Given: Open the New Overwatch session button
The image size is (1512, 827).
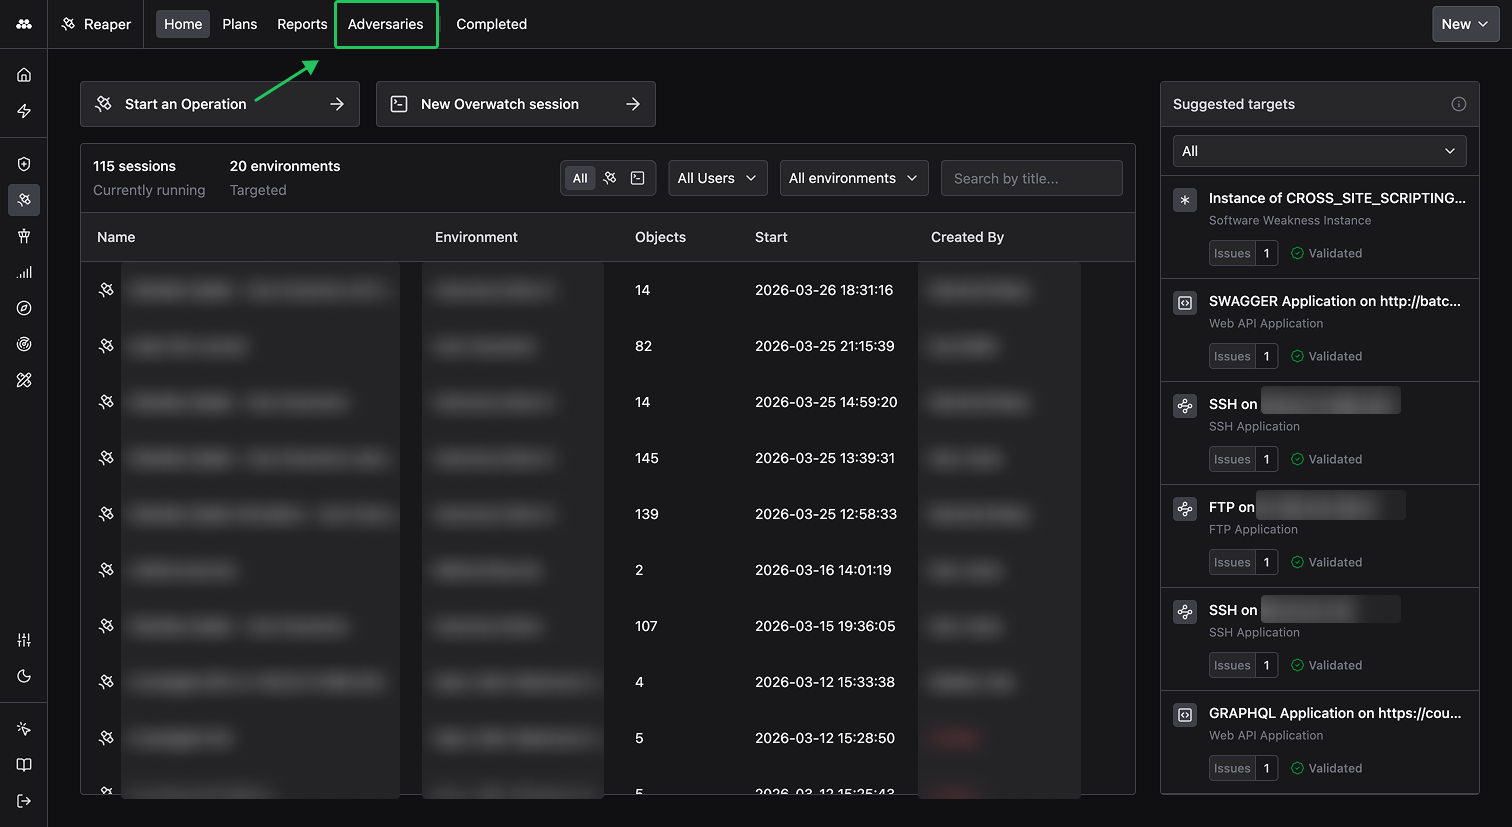Looking at the screenshot, I should click(x=515, y=103).
